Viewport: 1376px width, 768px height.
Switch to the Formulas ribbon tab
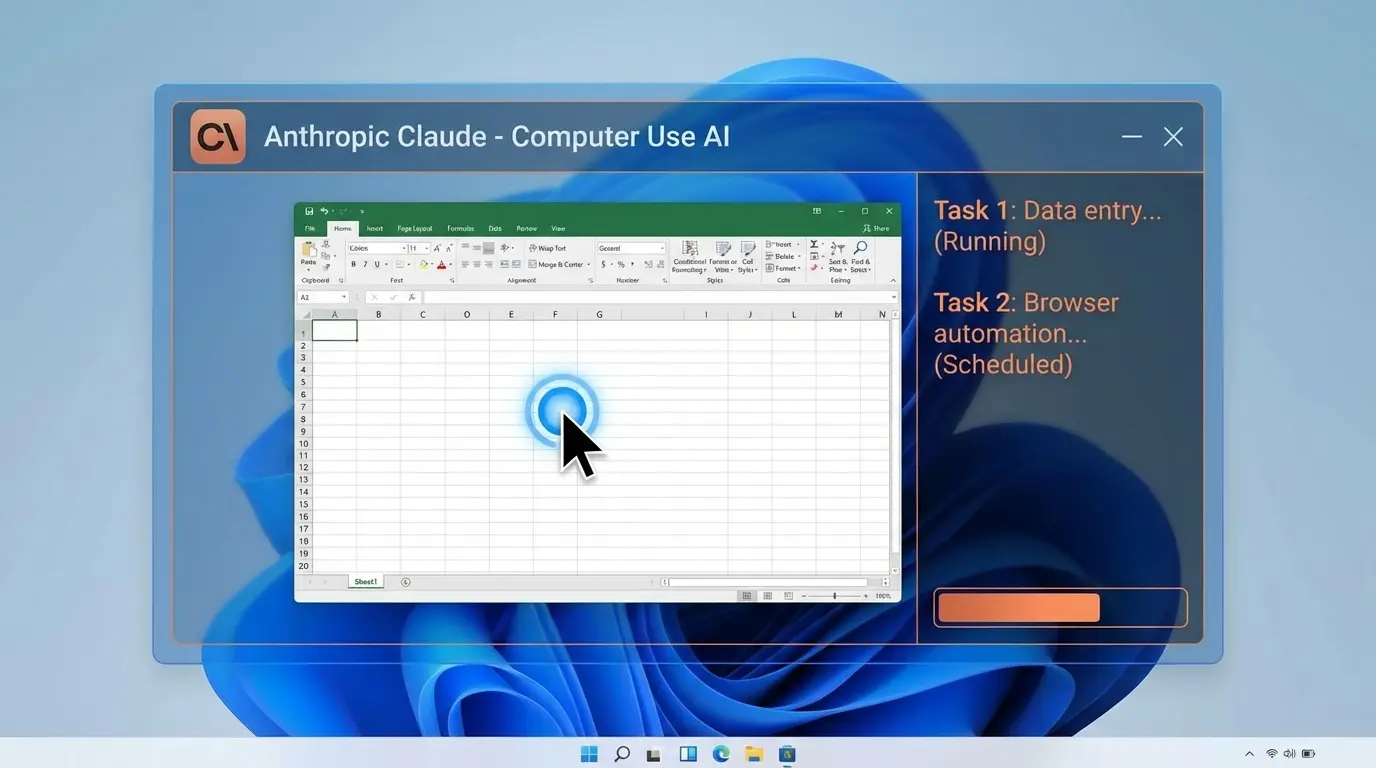[x=460, y=228]
